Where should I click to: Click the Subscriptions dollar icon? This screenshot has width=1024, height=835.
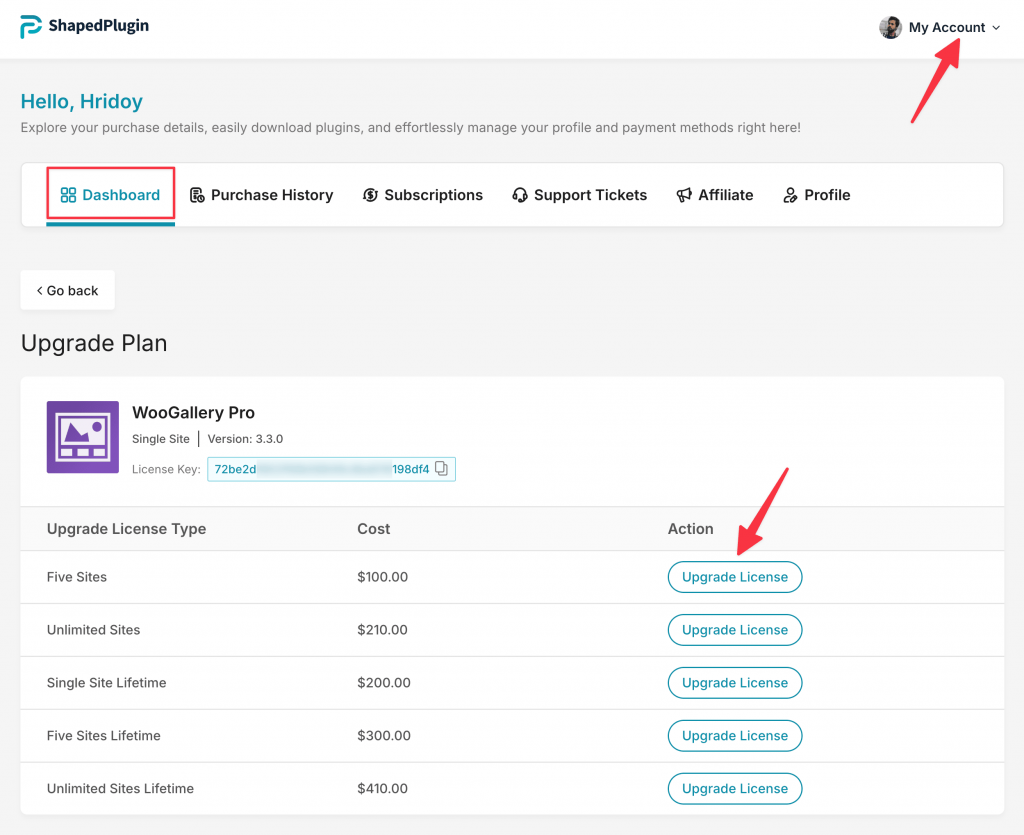click(370, 195)
